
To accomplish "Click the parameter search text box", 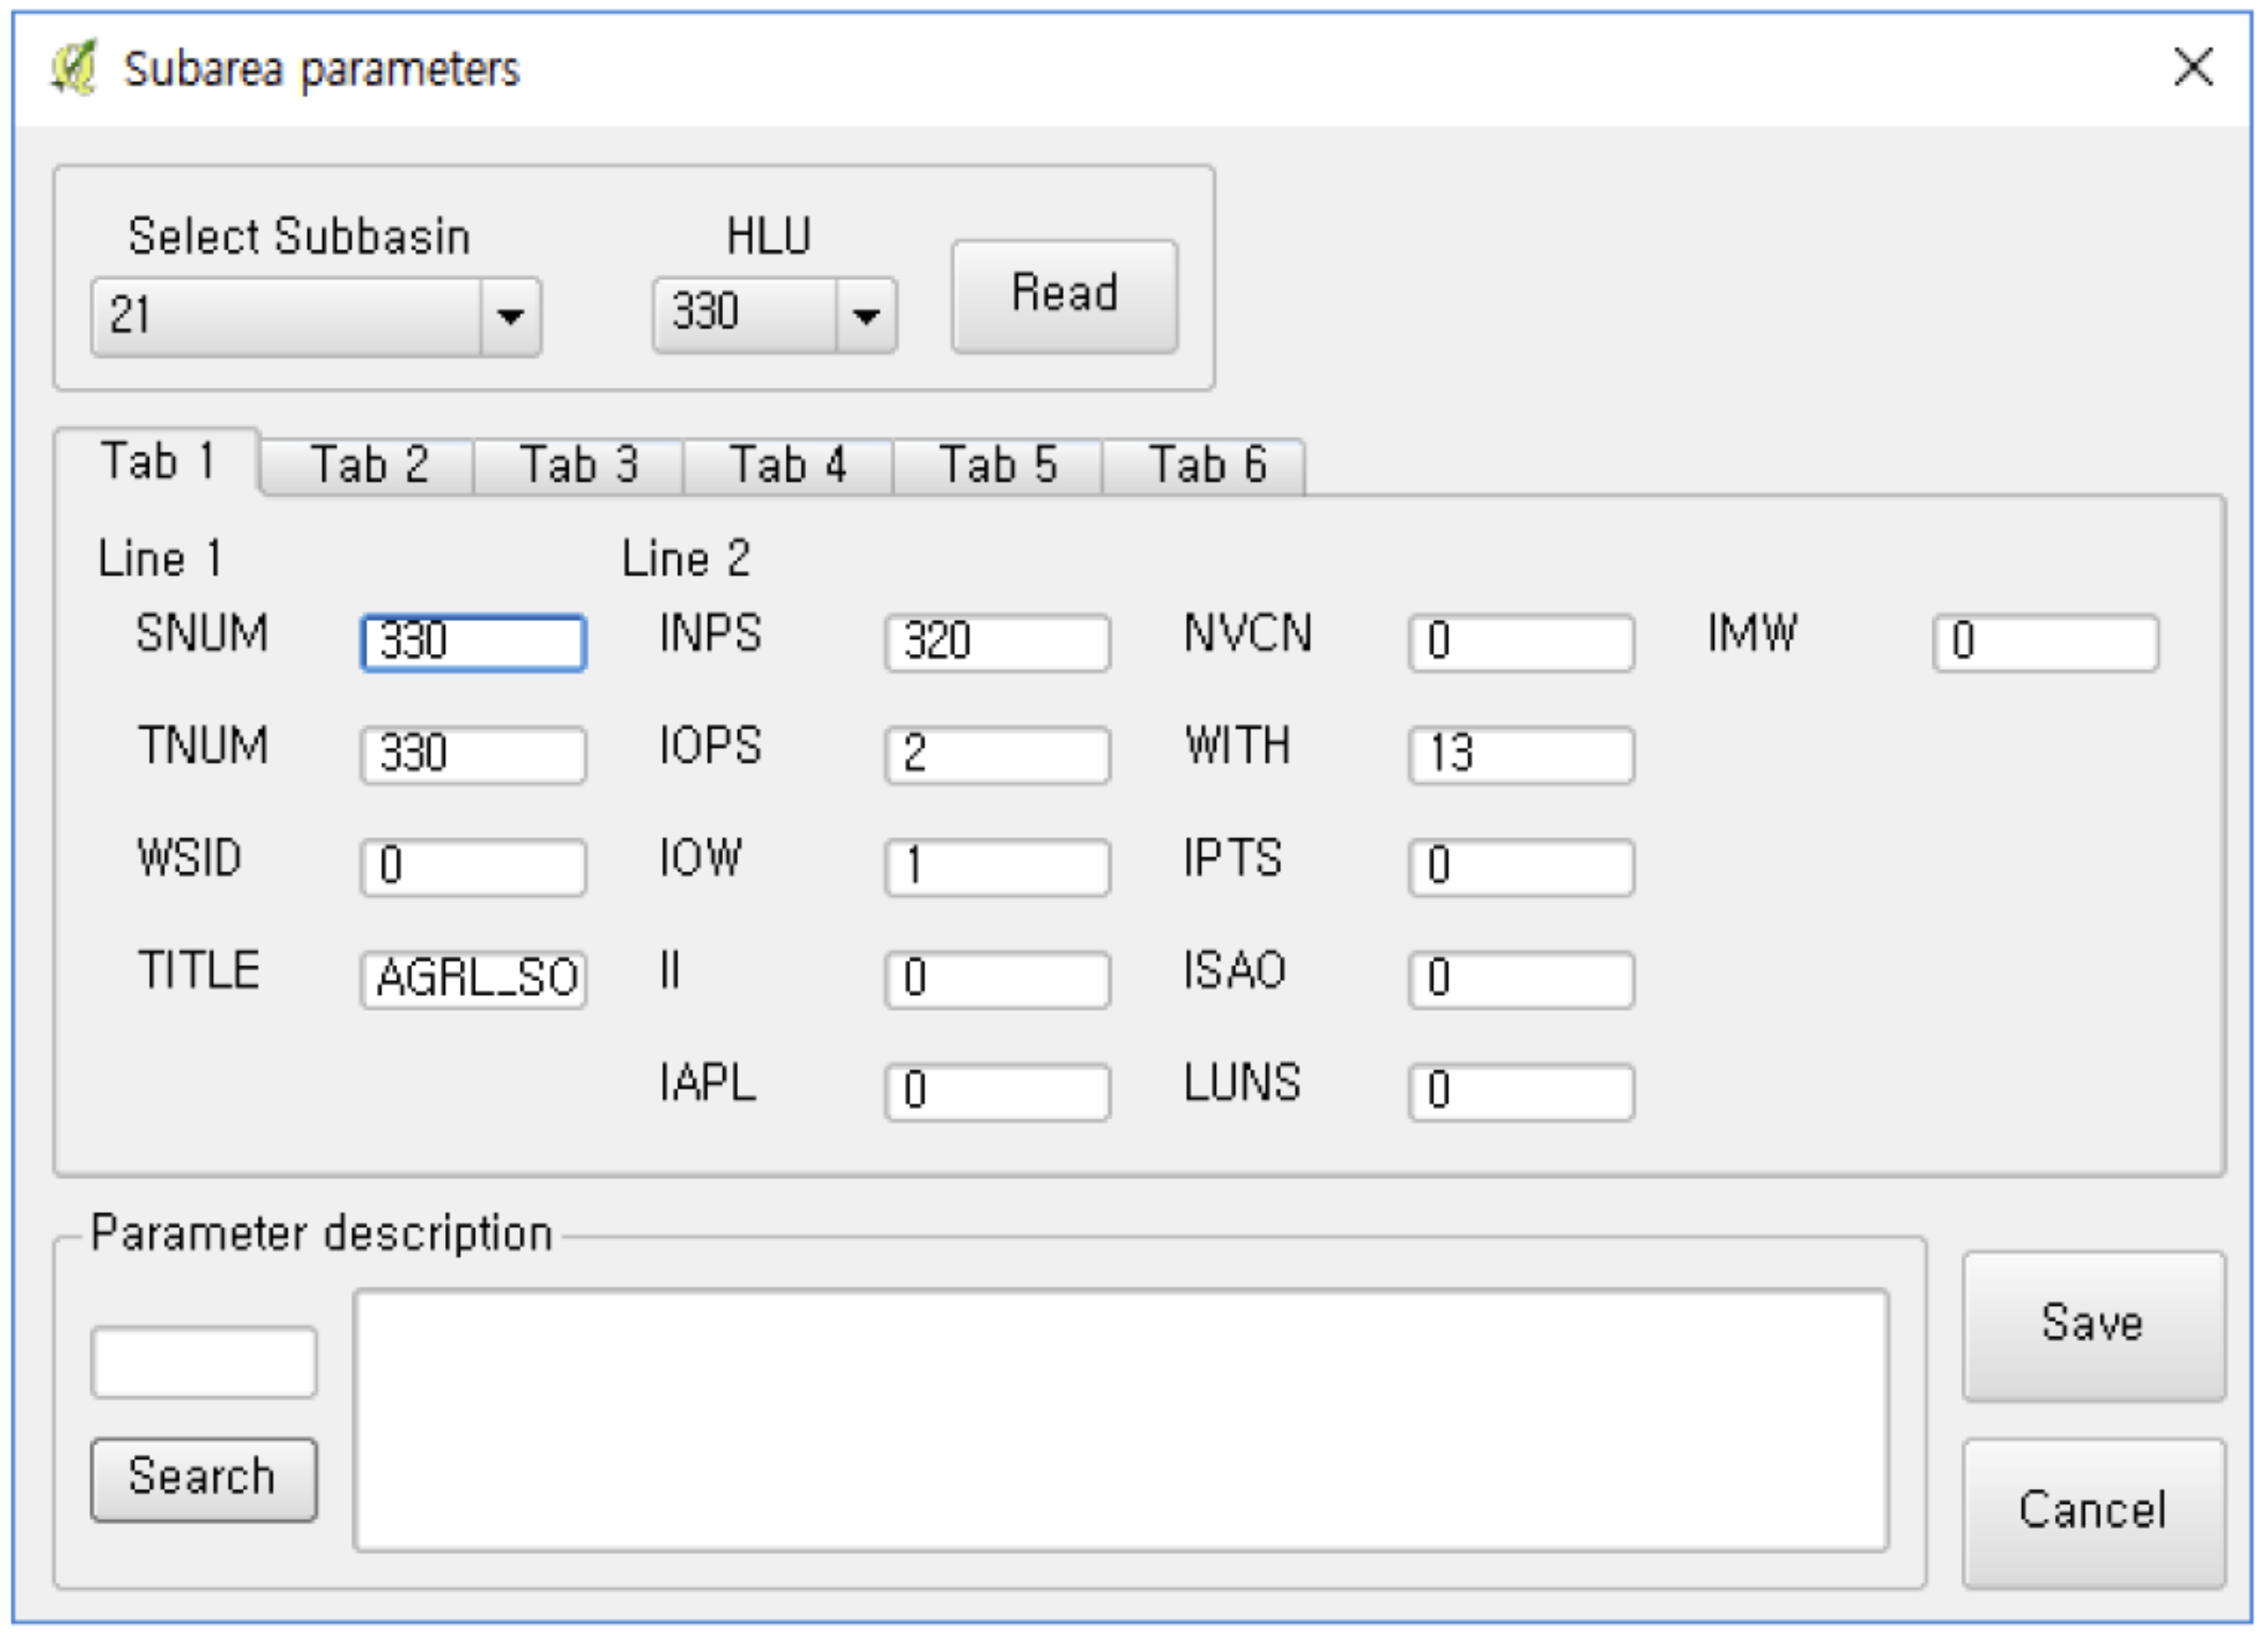I will (x=204, y=1362).
